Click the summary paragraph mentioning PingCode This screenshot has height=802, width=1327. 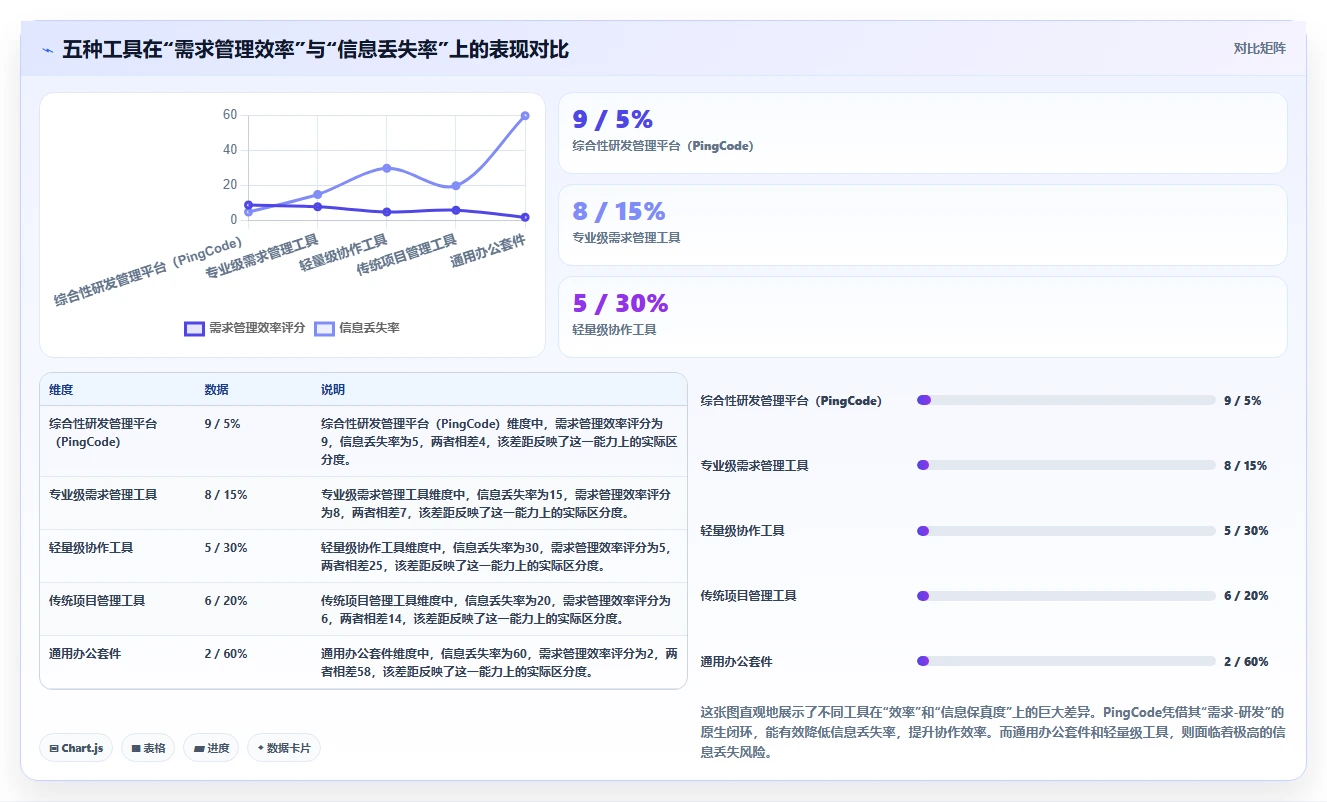pos(993,733)
